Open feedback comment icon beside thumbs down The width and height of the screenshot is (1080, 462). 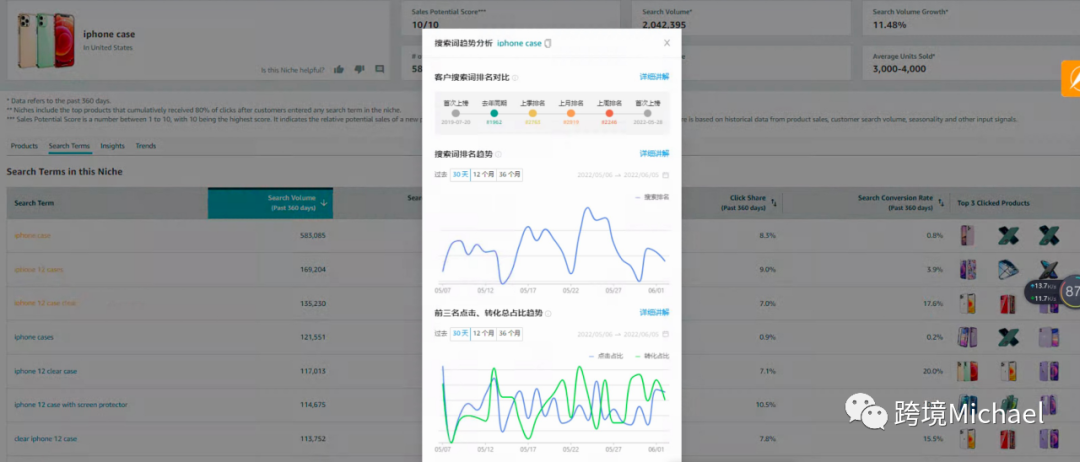click(x=380, y=70)
